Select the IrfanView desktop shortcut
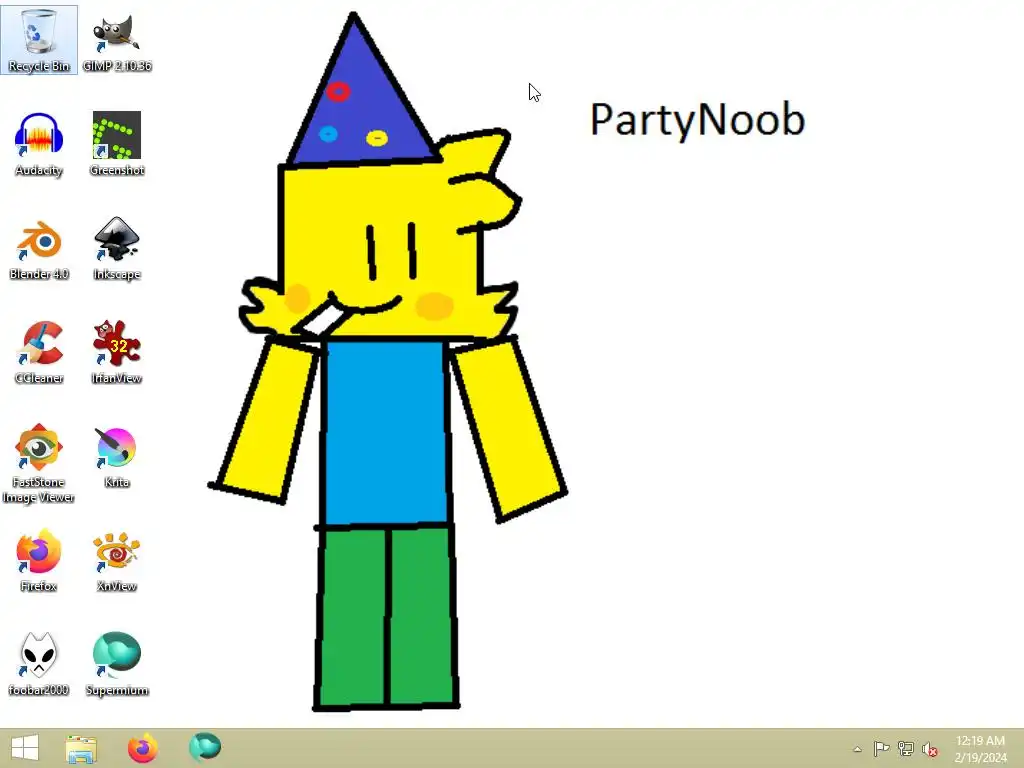 [x=117, y=352]
